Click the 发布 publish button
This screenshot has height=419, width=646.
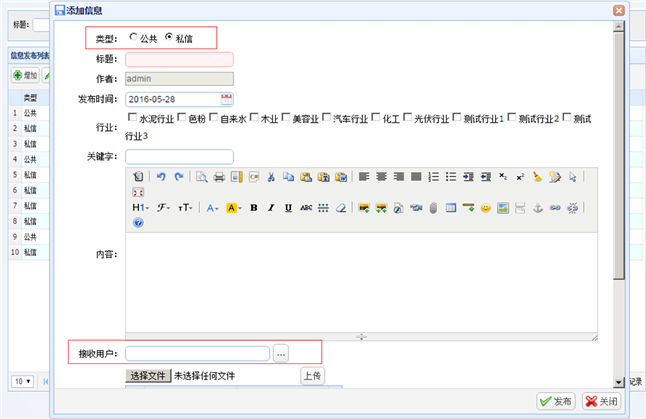coord(555,400)
